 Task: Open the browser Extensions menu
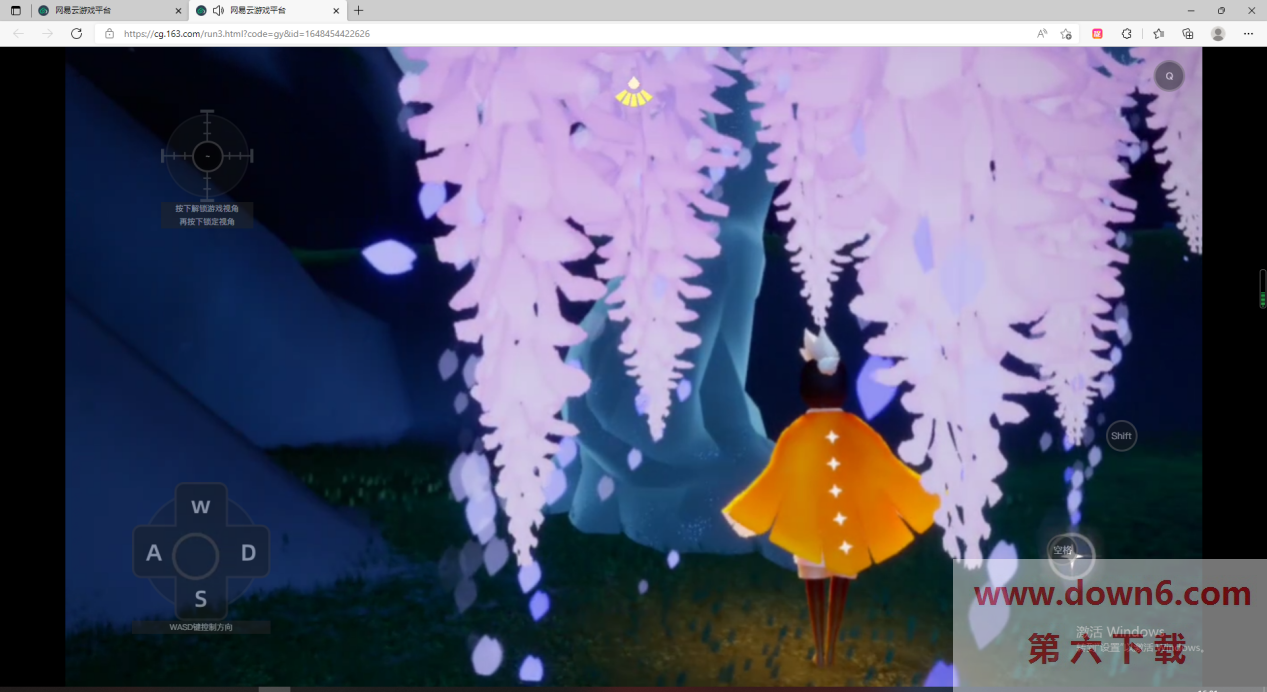coord(1127,33)
